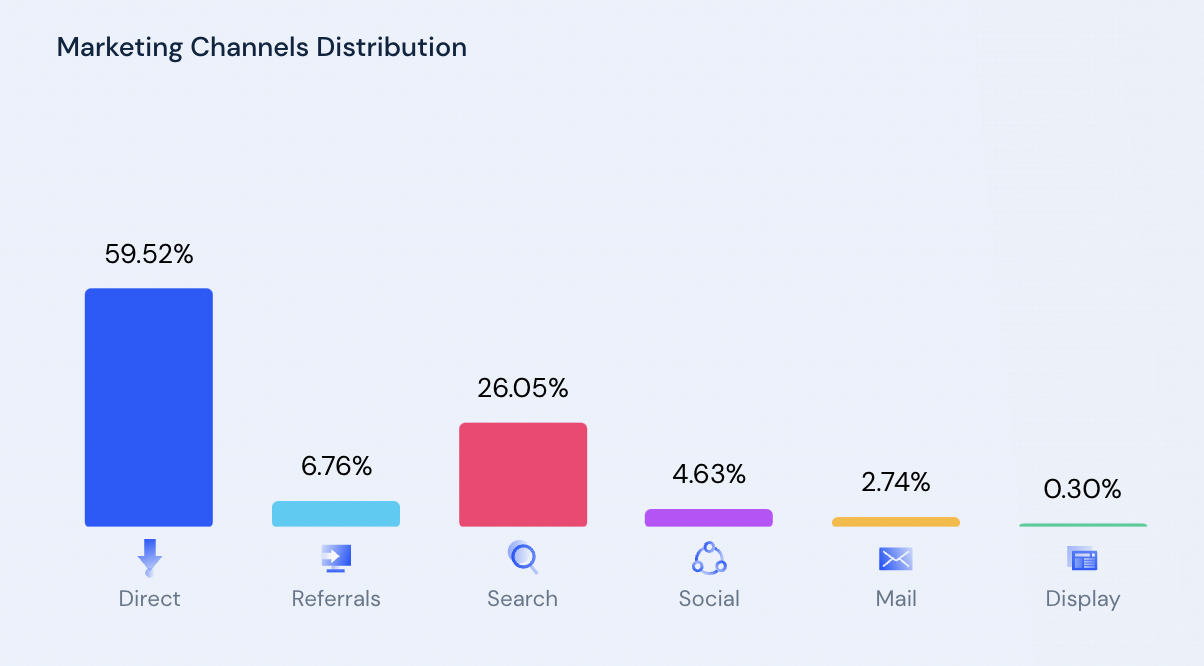Screen dimensions: 1204x666
Task: Select the orange Mail traffic bar
Action: [896, 522]
